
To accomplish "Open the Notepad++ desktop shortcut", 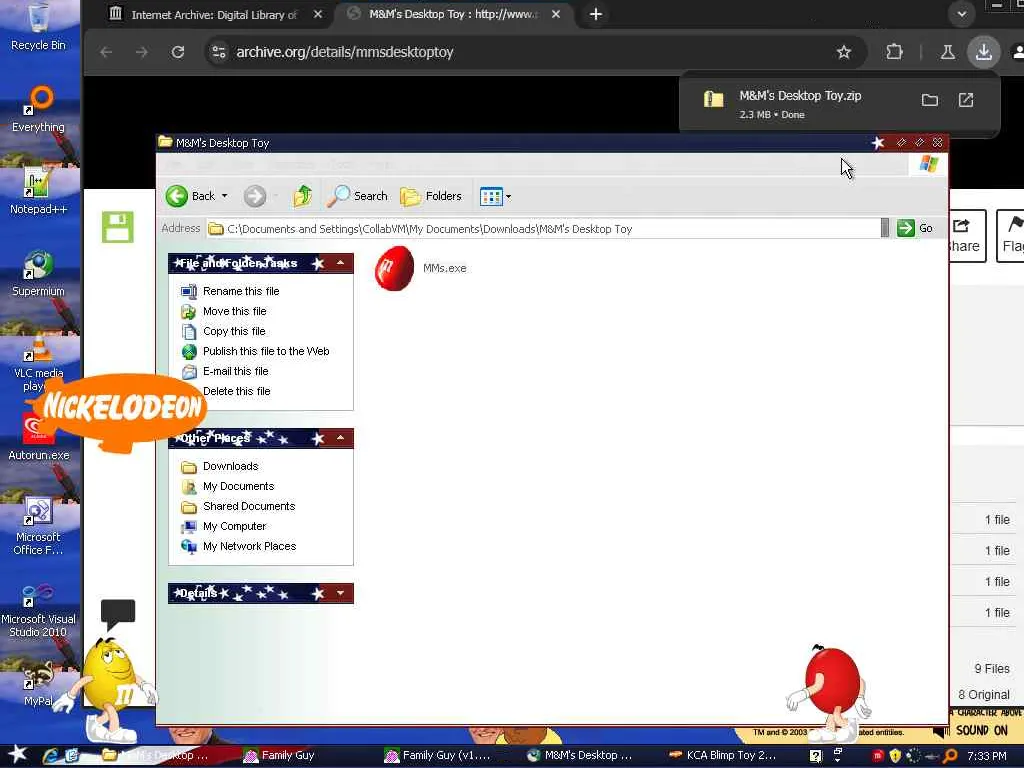I will [39, 191].
